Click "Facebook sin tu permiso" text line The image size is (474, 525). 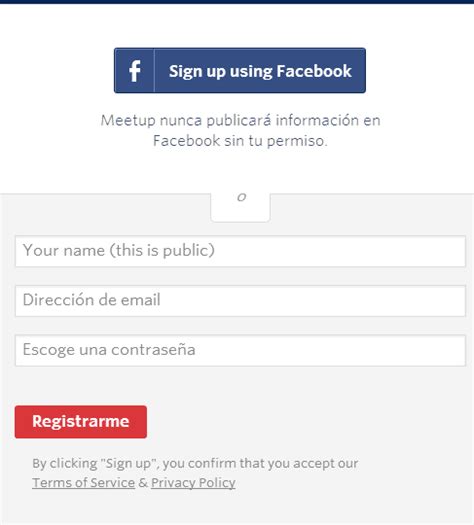click(x=240, y=141)
